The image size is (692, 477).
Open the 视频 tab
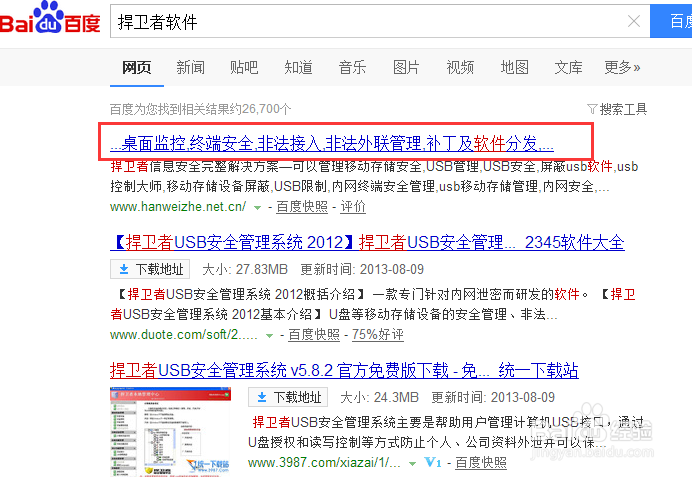coord(460,68)
